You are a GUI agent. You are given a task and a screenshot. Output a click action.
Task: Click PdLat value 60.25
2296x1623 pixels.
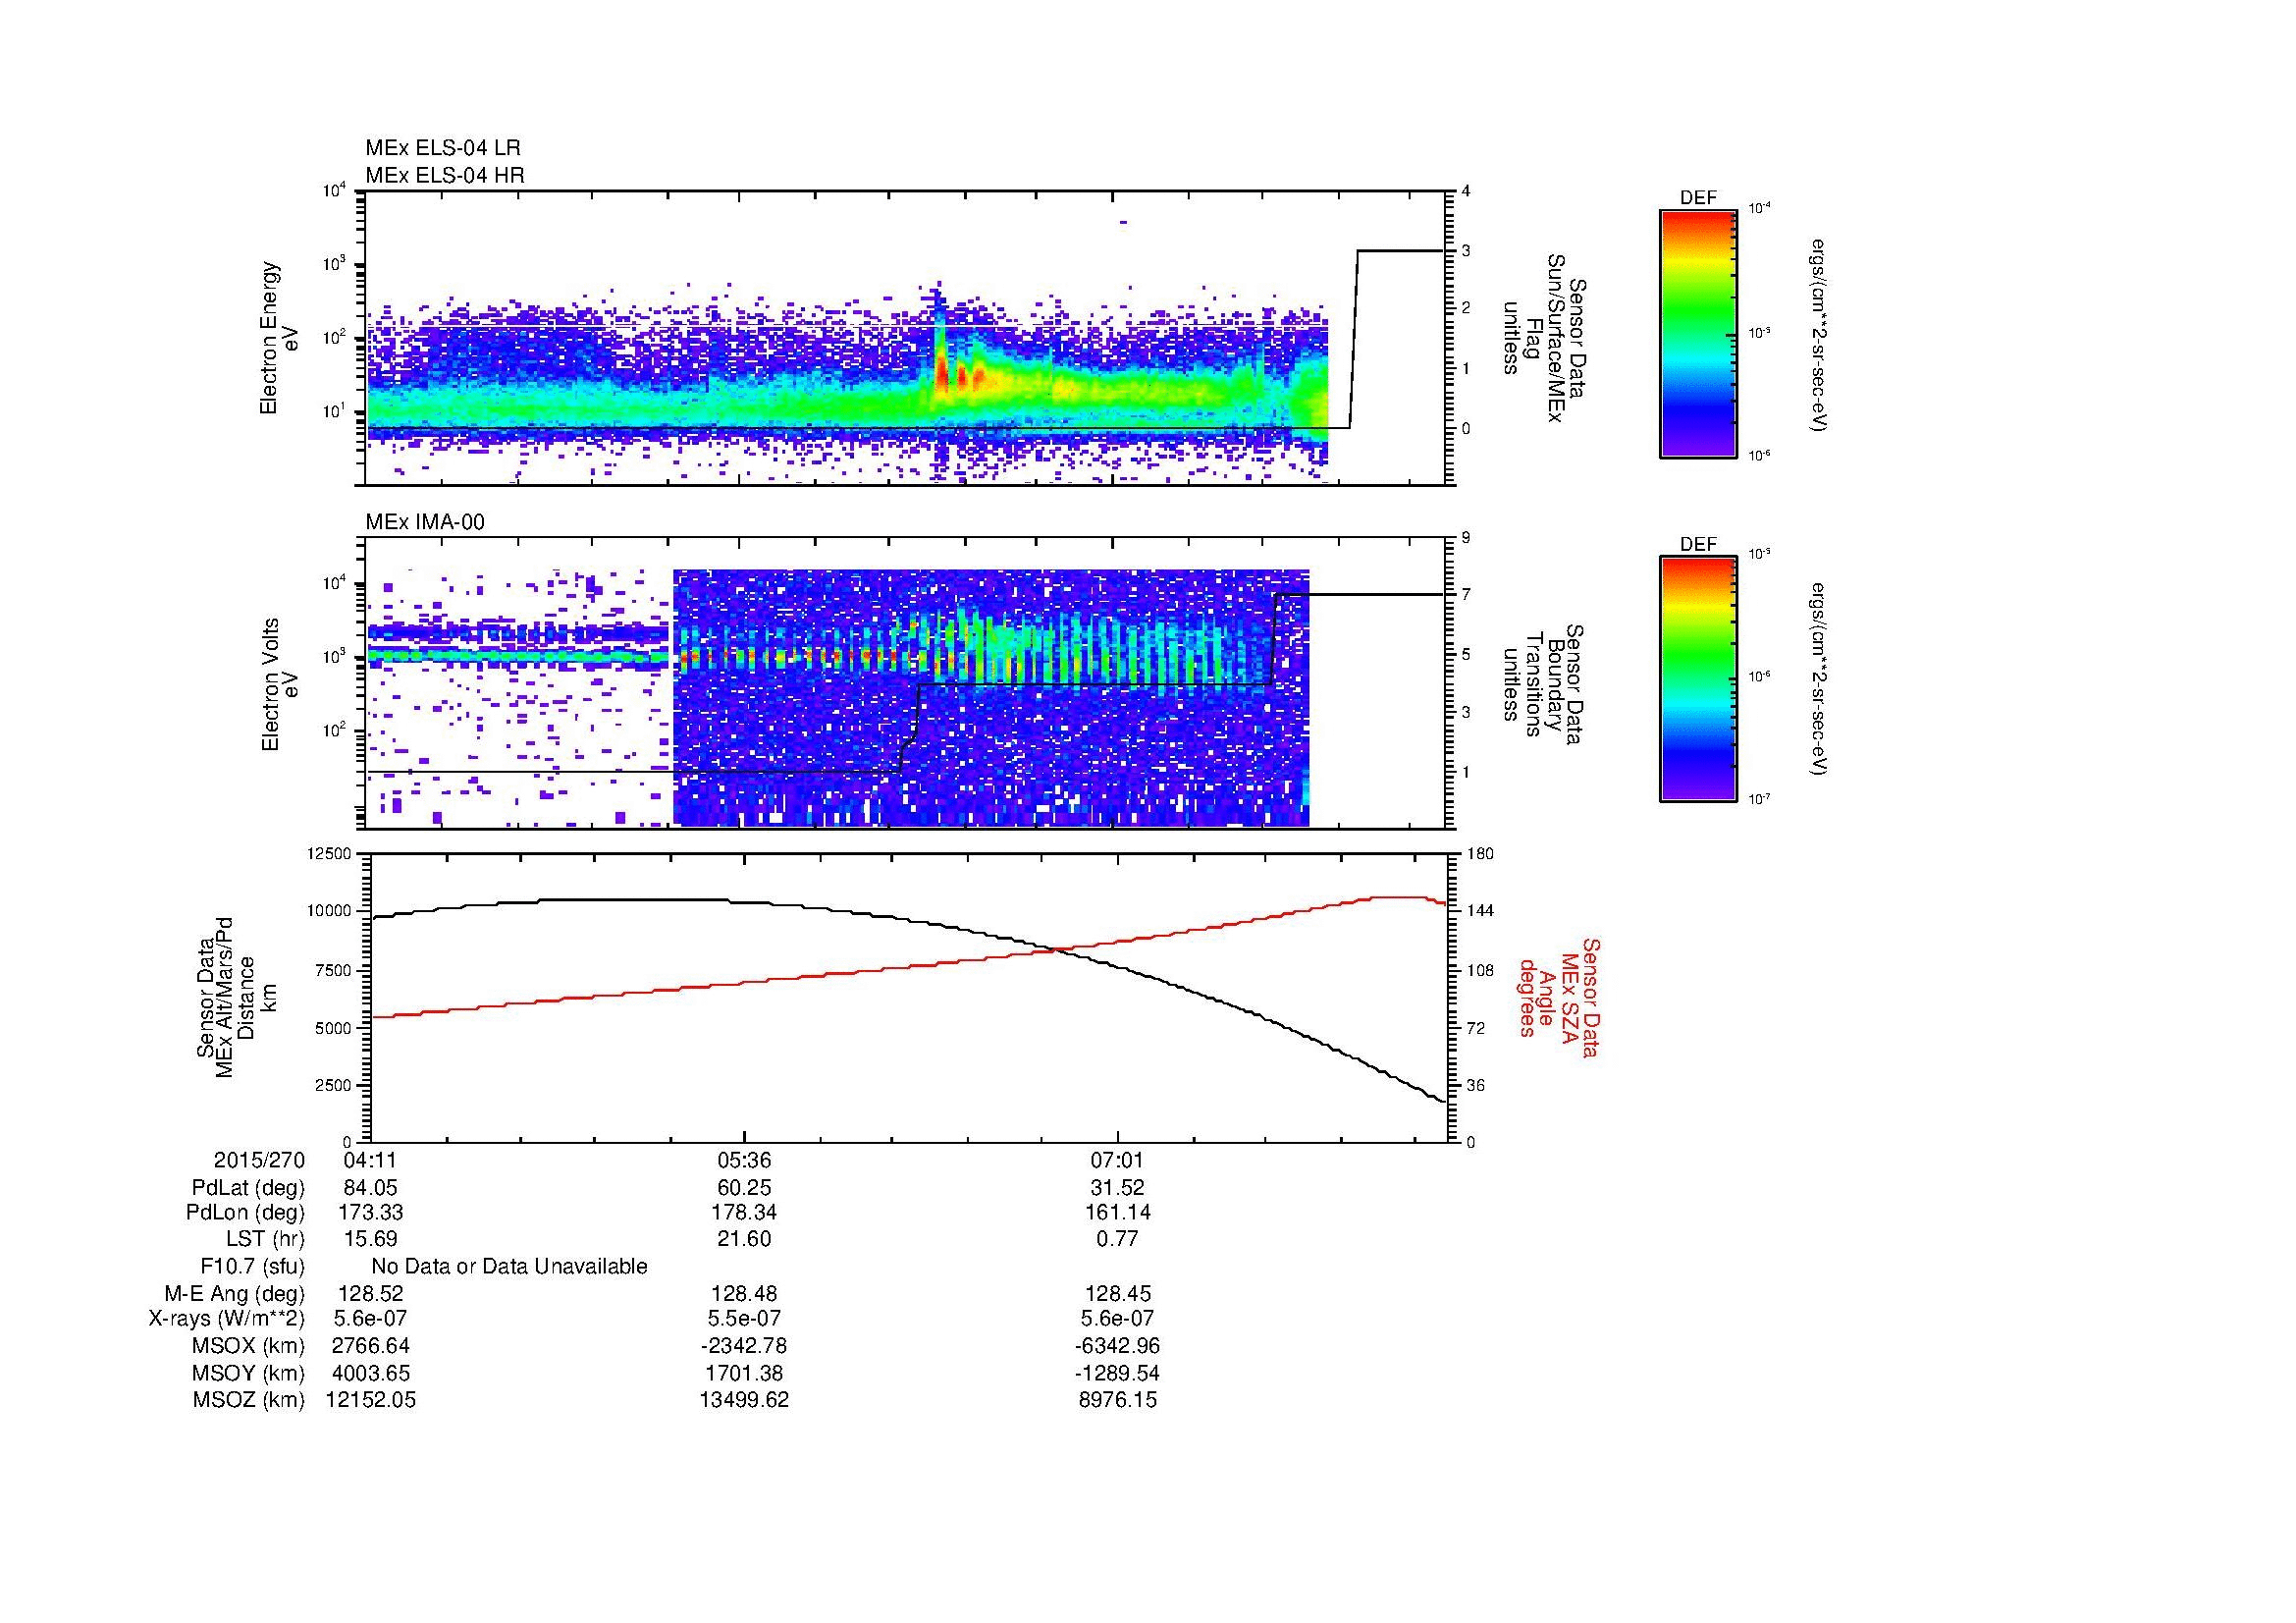point(744,1188)
